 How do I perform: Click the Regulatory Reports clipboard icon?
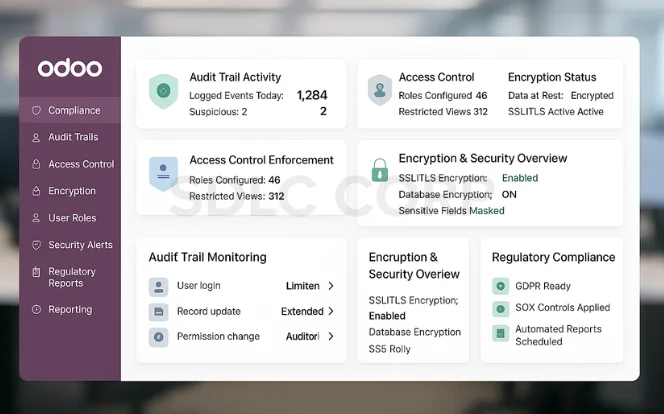pos(36,272)
